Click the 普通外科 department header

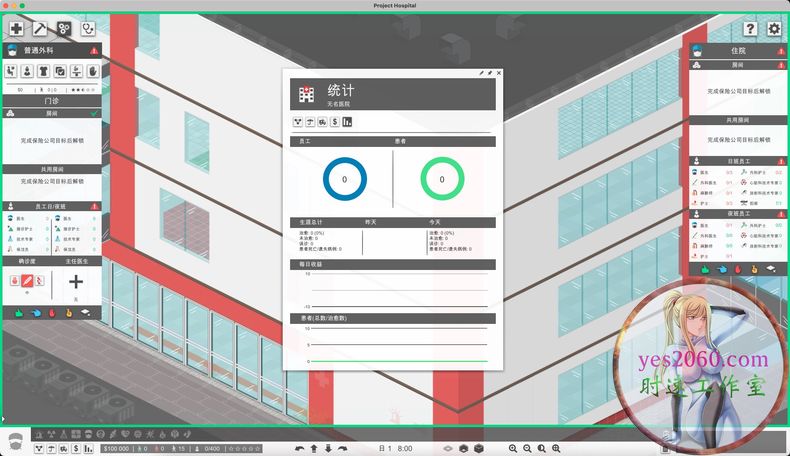coord(52,50)
